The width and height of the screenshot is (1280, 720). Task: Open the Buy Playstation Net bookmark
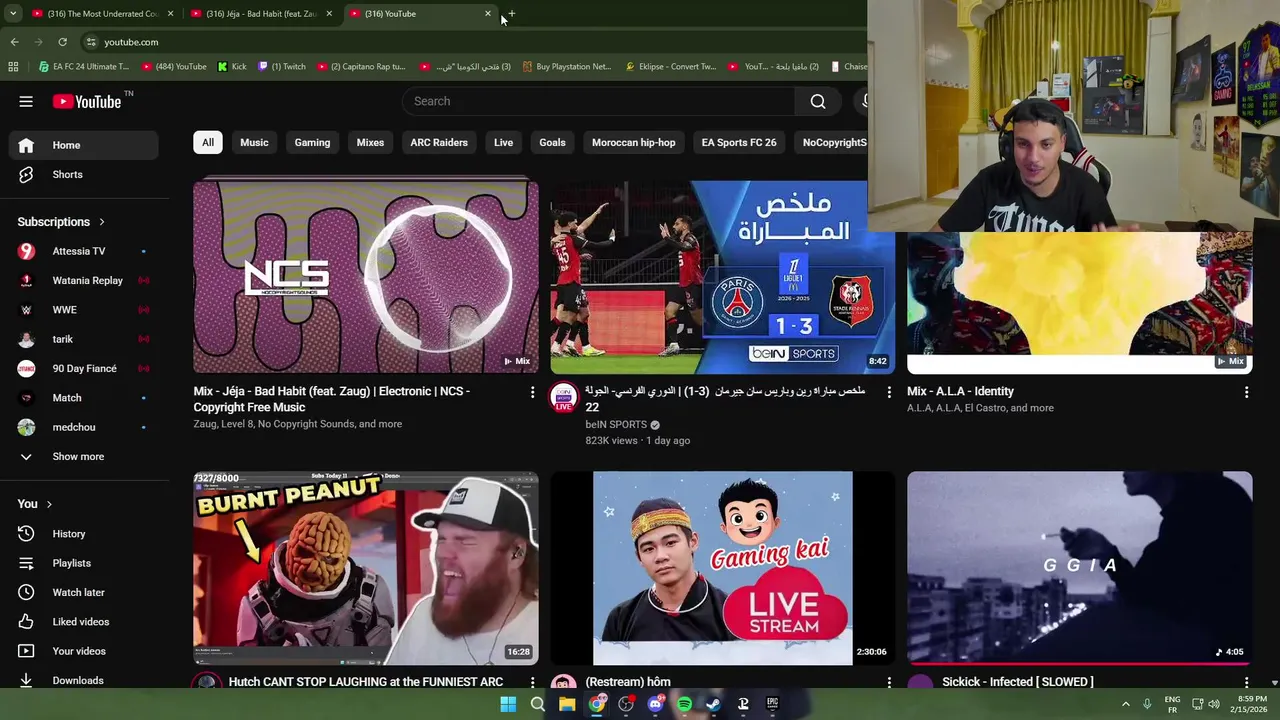566,67
